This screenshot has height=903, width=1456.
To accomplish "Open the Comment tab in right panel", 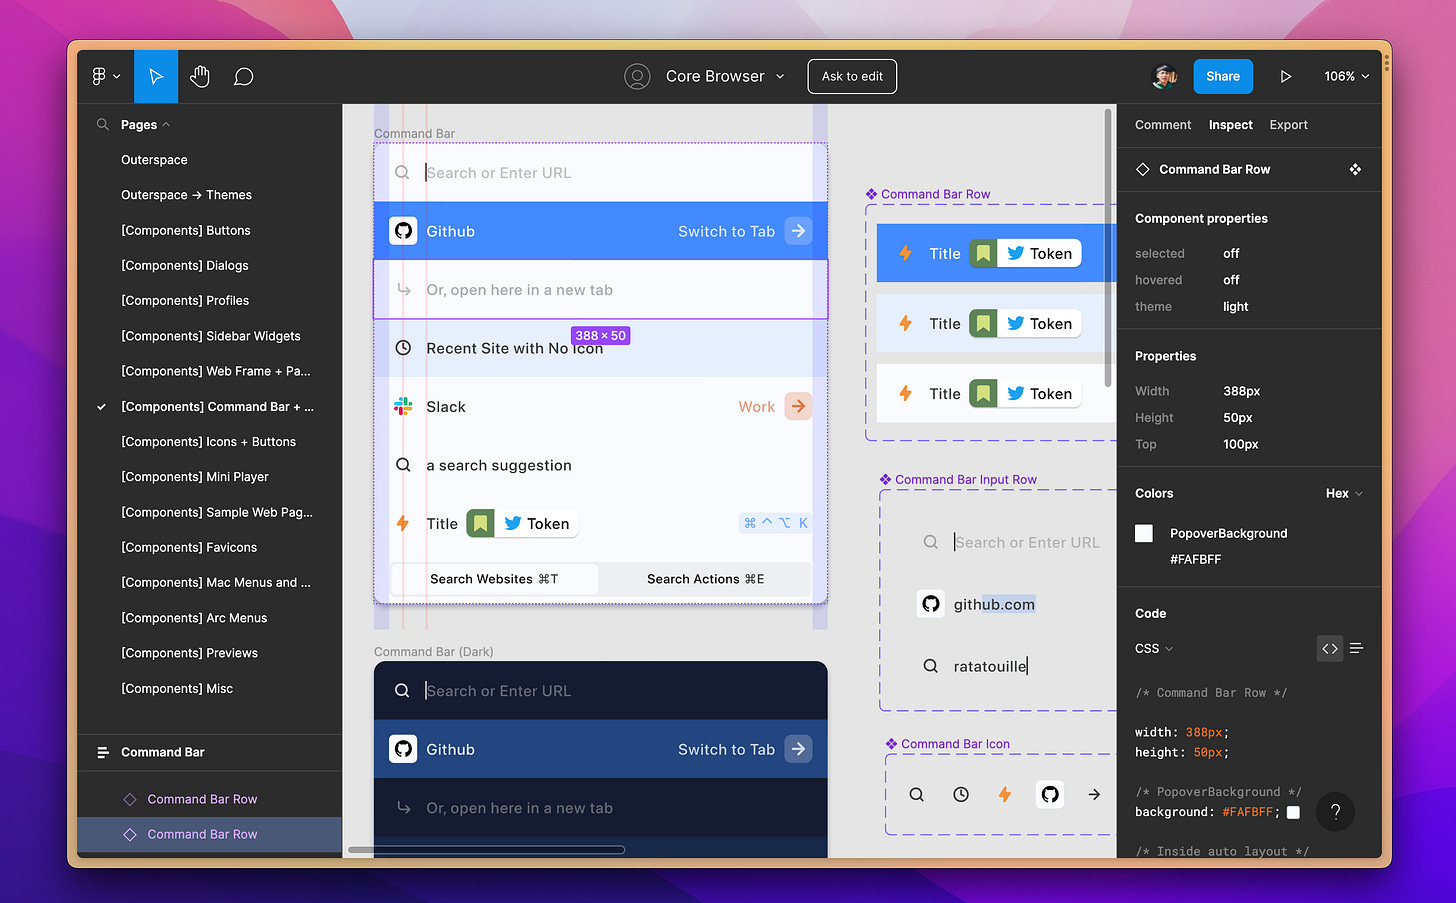I will click(x=1163, y=125).
